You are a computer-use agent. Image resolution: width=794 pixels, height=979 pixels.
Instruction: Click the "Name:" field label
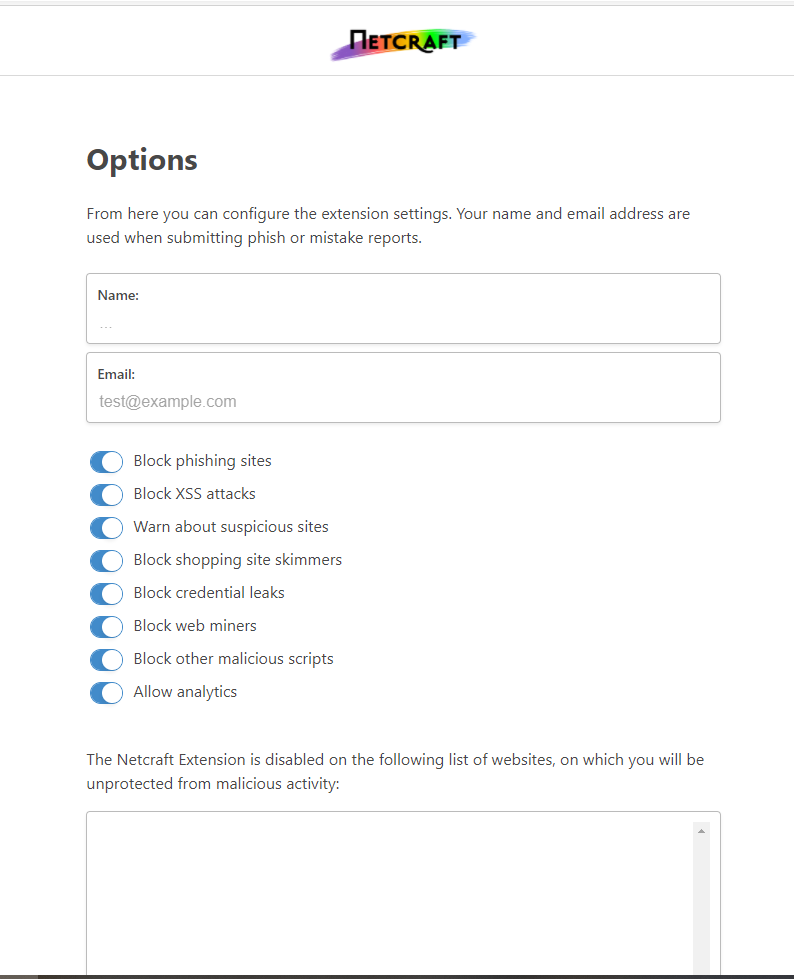(118, 296)
